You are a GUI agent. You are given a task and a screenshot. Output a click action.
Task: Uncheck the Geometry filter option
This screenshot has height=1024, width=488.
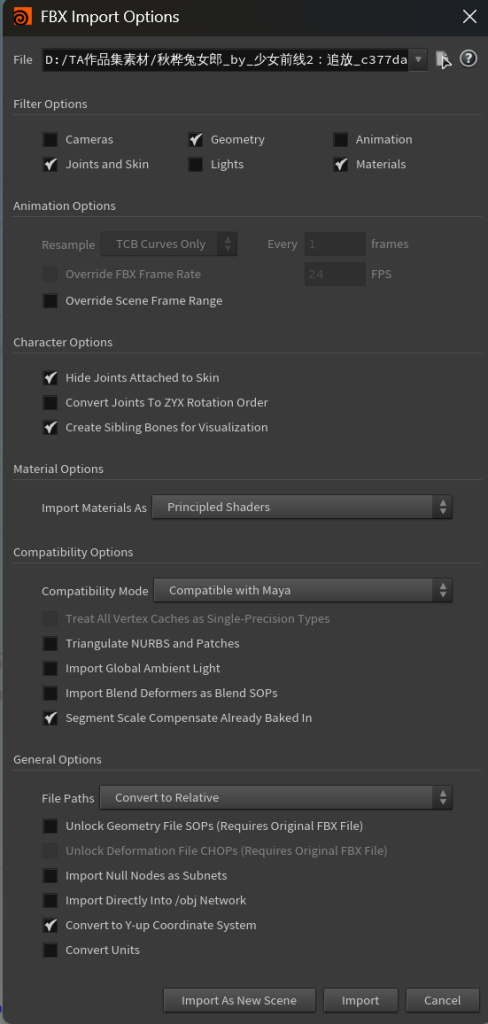coord(195,140)
